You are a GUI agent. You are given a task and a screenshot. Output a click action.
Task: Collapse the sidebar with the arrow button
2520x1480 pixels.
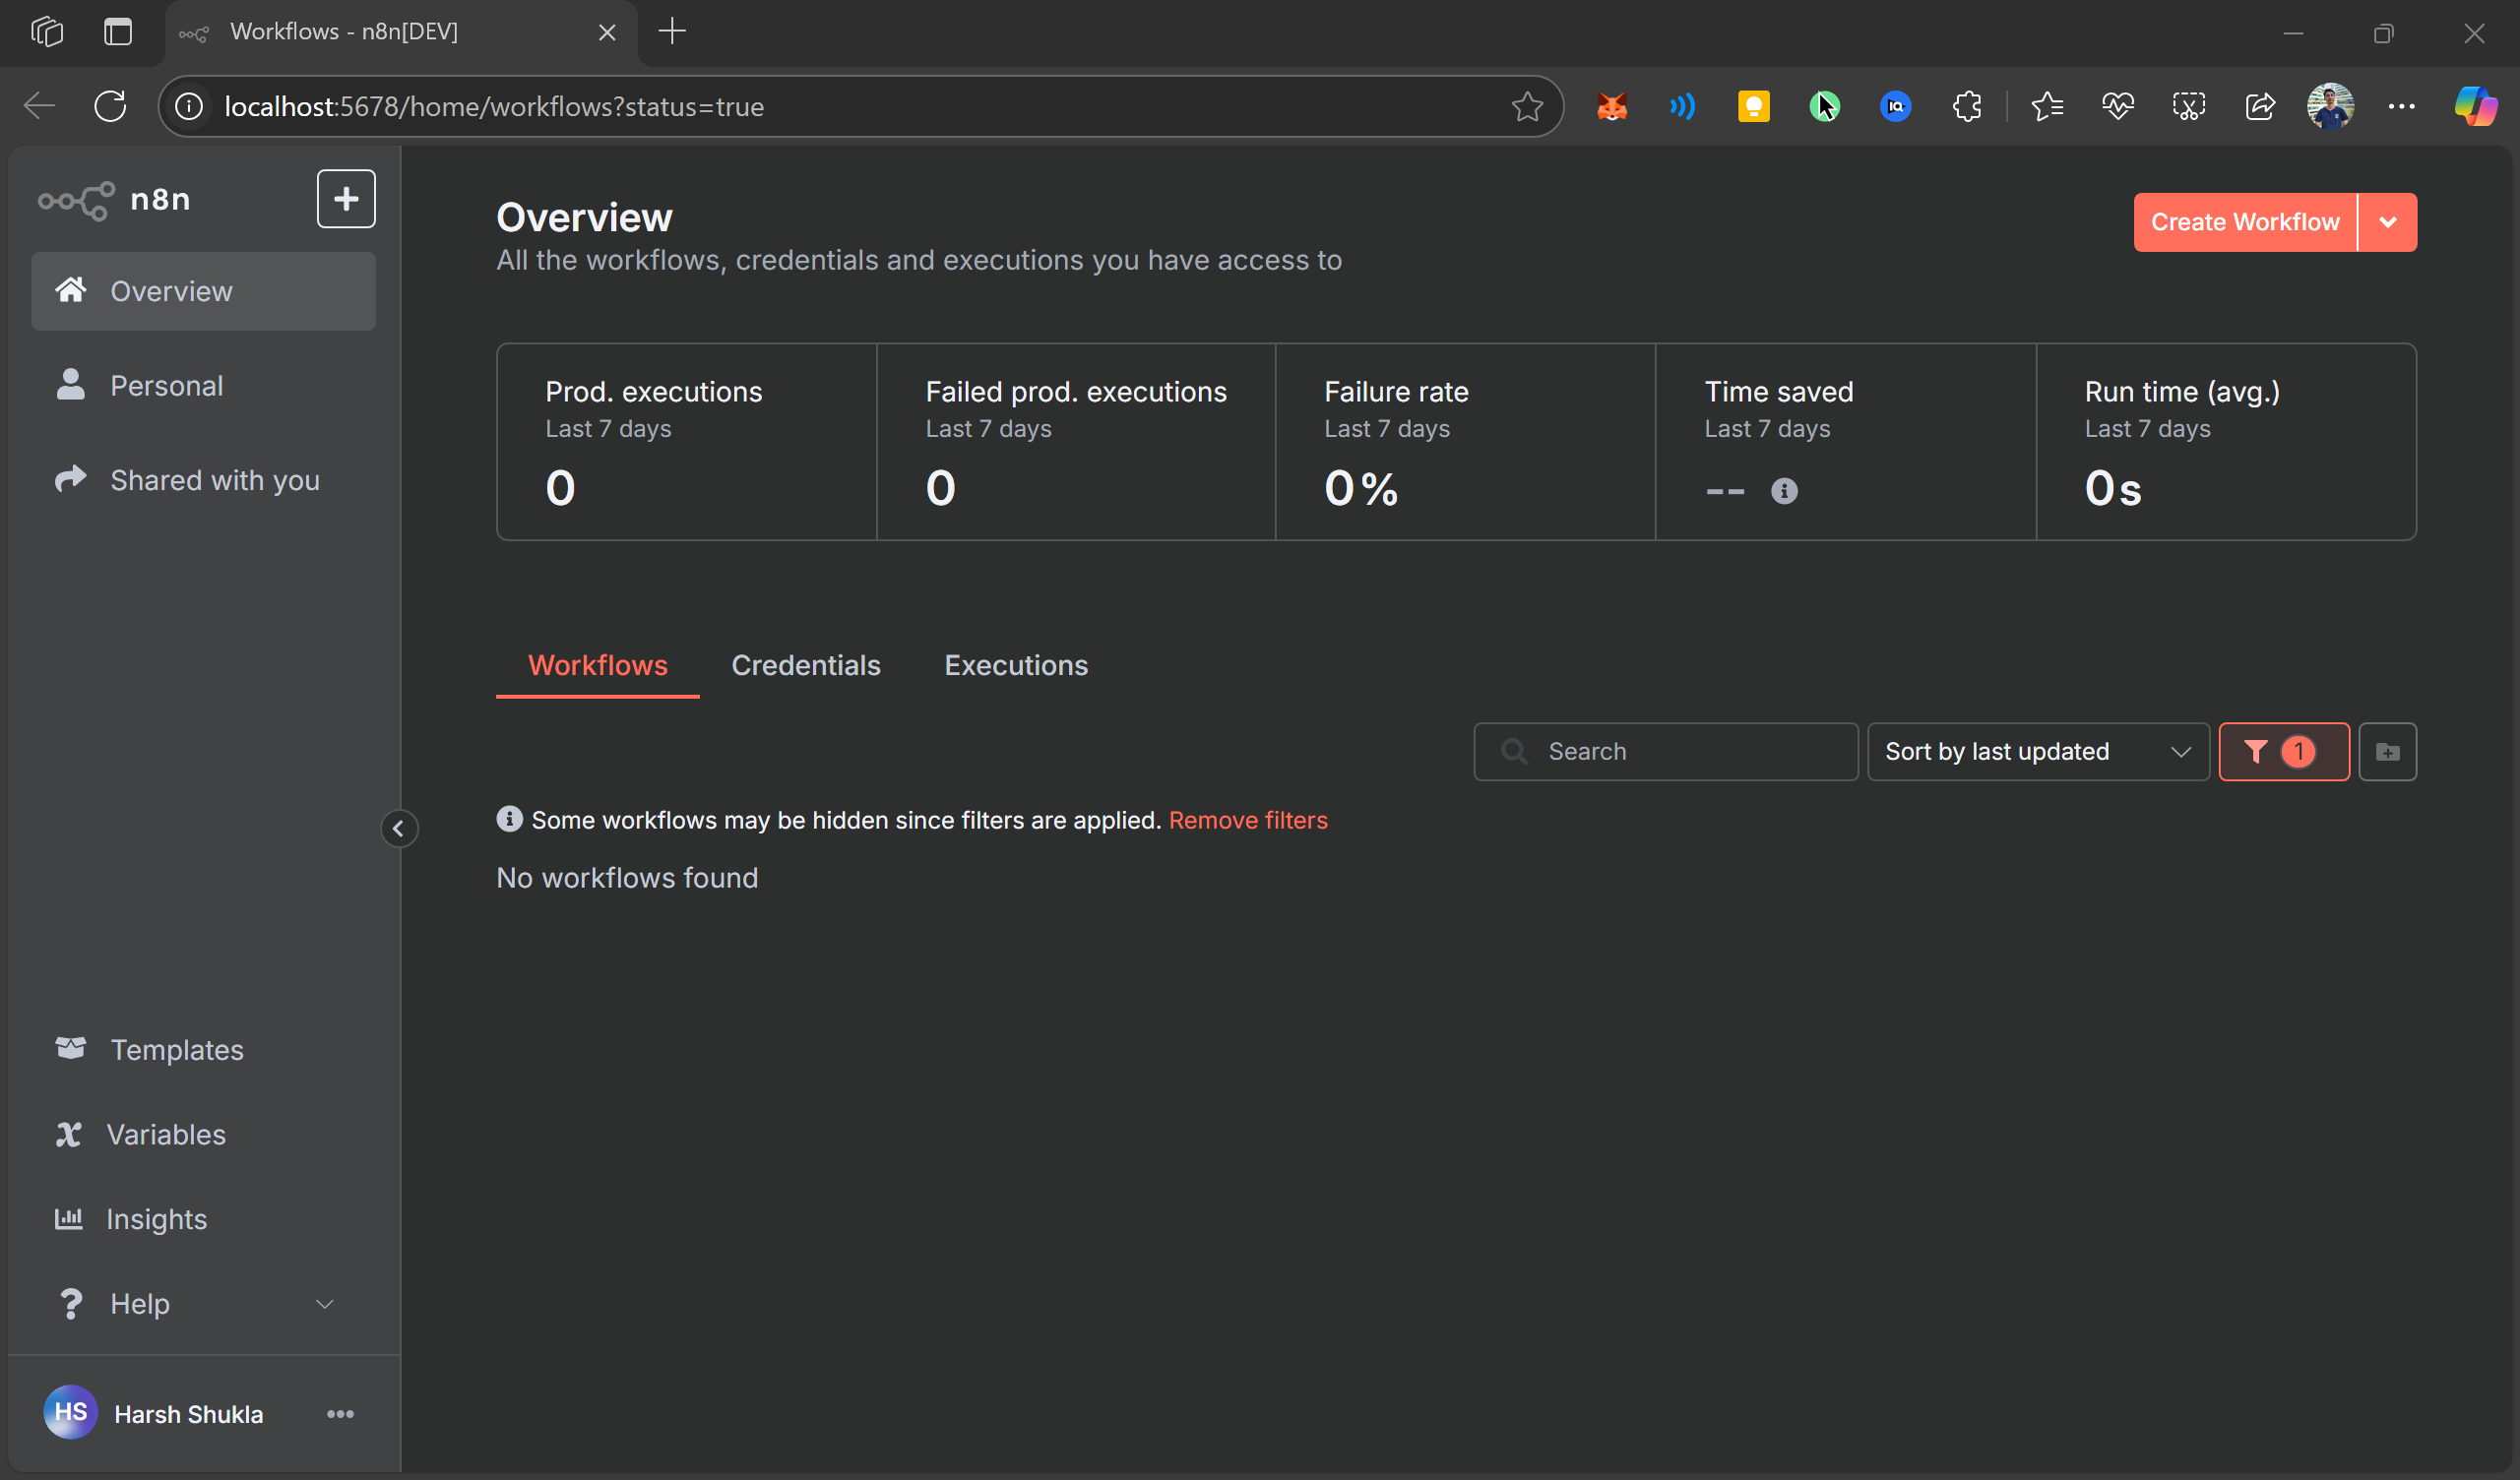pos(398,828)
